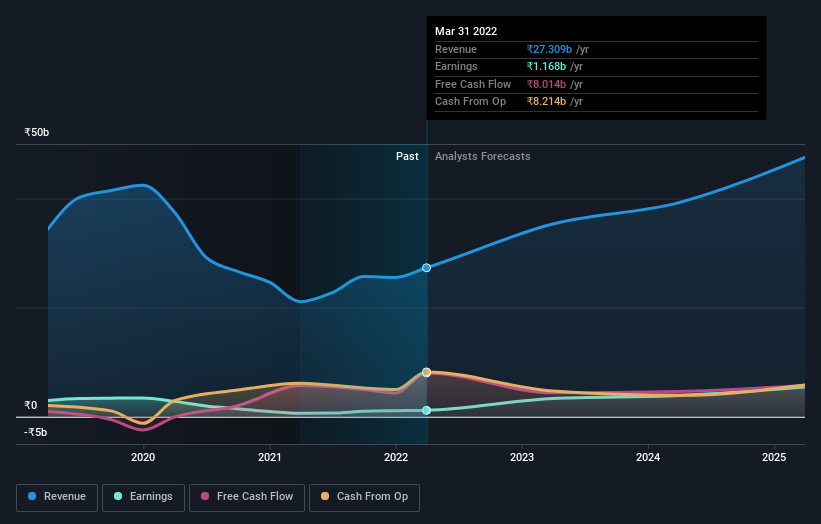Click the ₹1.168b earnings value in tooltip
The image size is (821, 524).
pyautogui.click(x=546, y=66)
